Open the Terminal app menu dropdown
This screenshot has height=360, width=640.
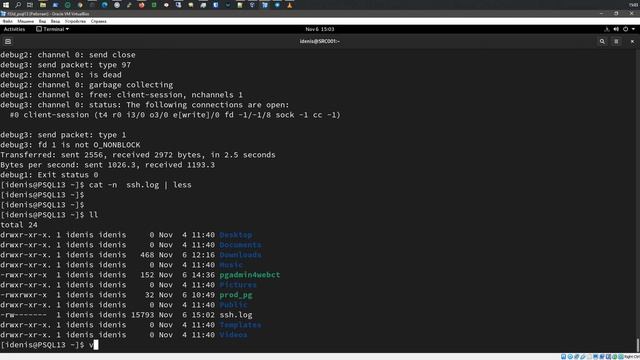coord(53,29)
